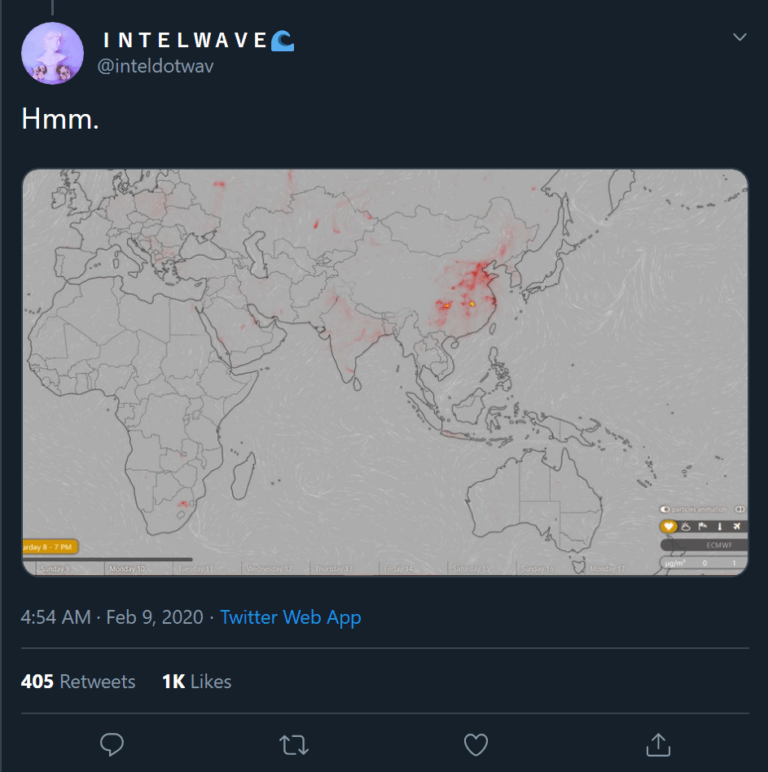This screenshot has width=768, height=772.
Task: Select the orange heart layer icon on map
Action: (x=668, y=526)
